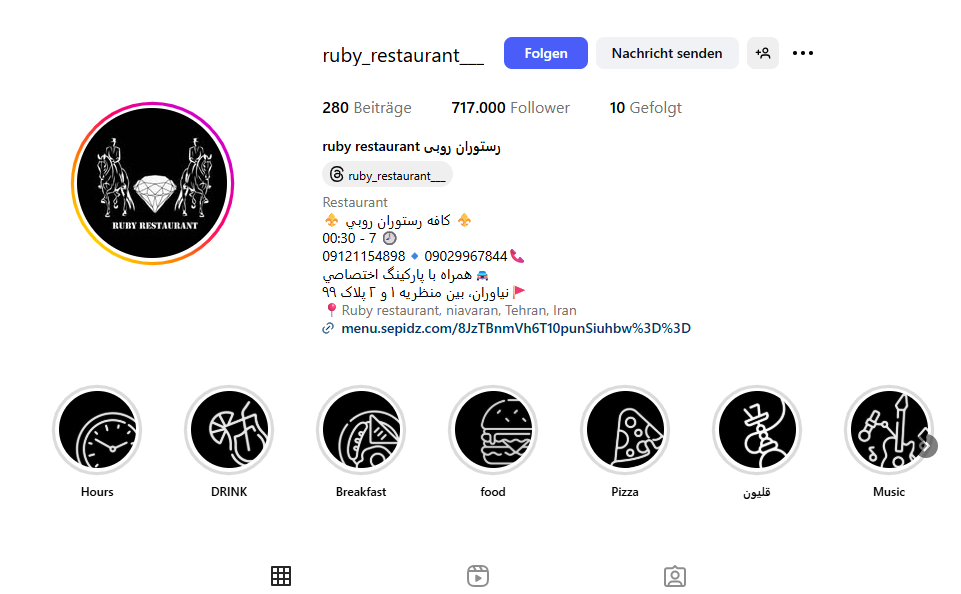
Task: Click the add-person suggestions icon
Action: (762, 53)
